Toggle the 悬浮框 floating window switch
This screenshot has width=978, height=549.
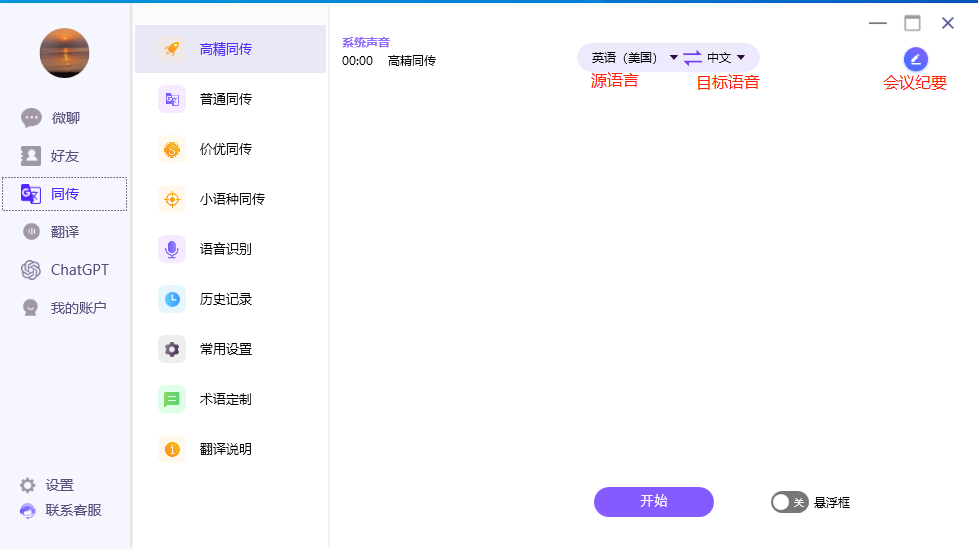[789, 502]
